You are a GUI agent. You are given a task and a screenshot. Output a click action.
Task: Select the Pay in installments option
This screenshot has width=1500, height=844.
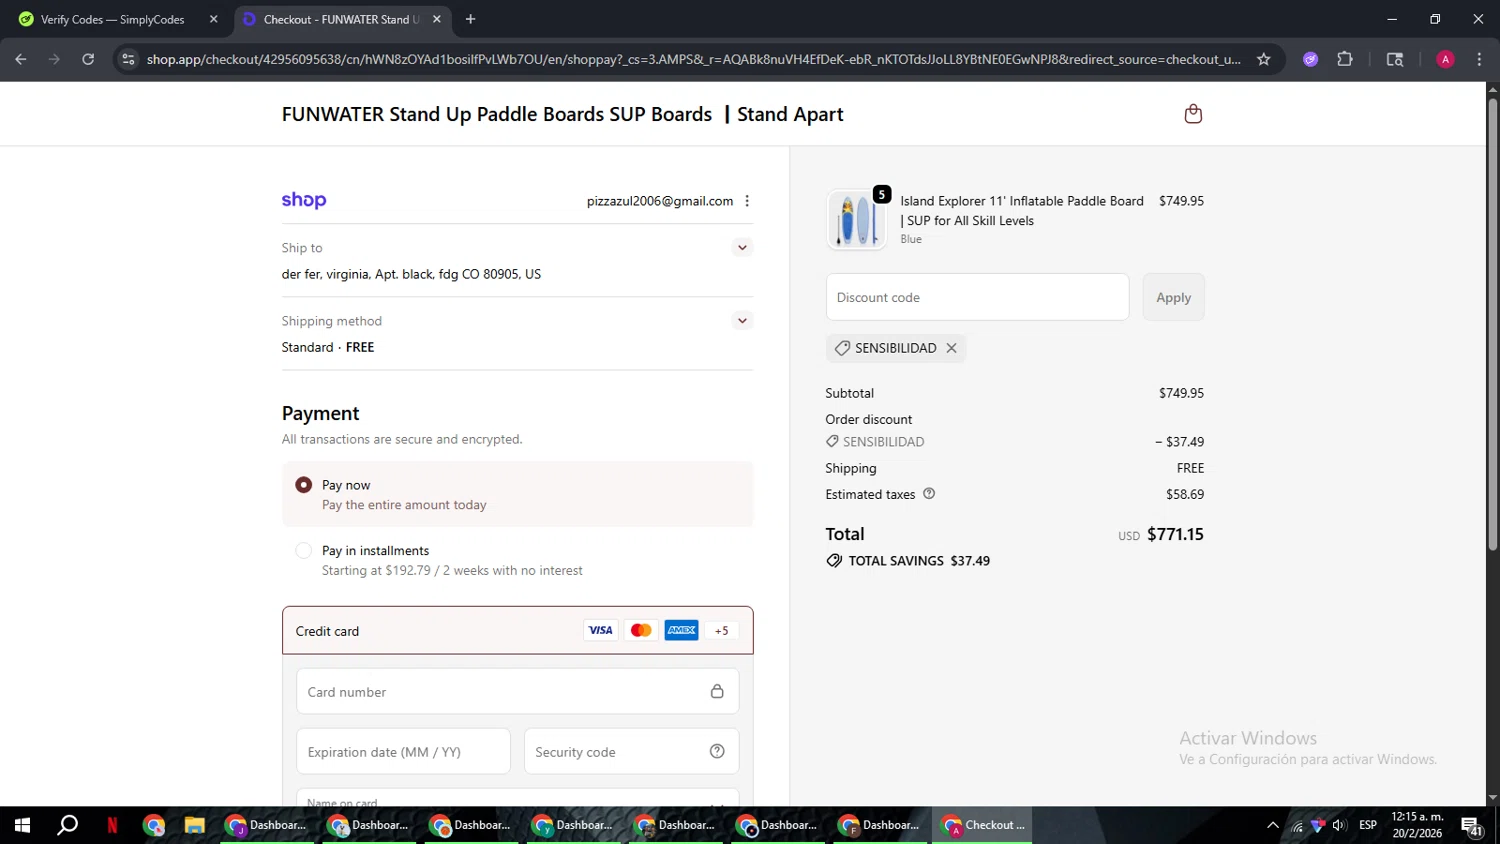(303, 551)
